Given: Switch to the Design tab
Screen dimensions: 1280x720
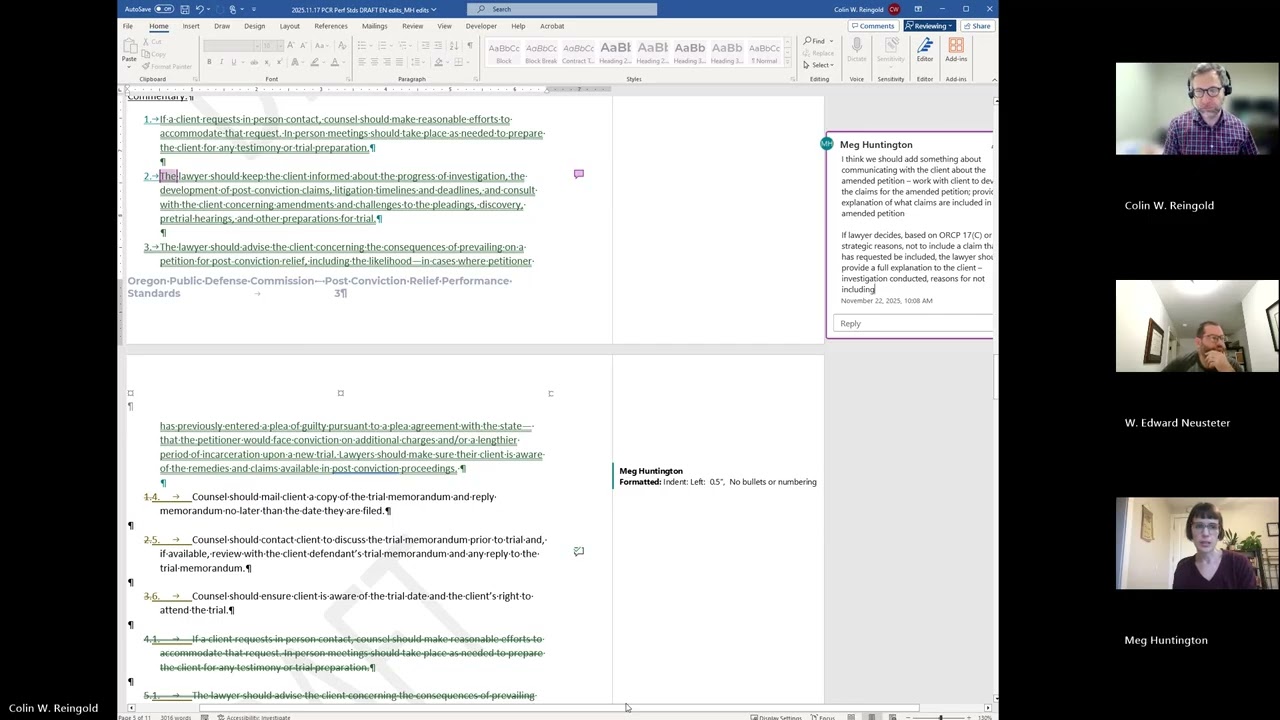Looking at the screenshot, I should (255, 26).
